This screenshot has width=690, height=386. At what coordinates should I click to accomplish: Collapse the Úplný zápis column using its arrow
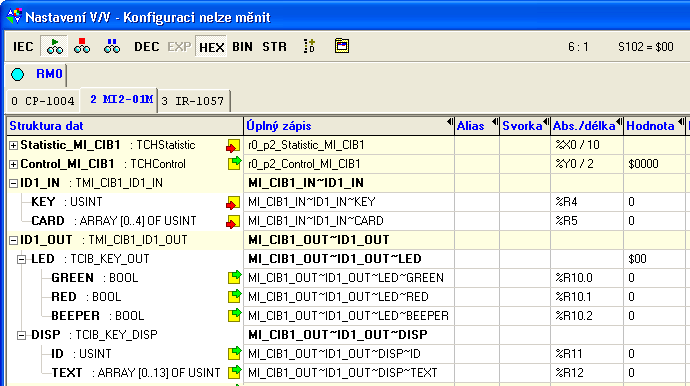[450, 121]
